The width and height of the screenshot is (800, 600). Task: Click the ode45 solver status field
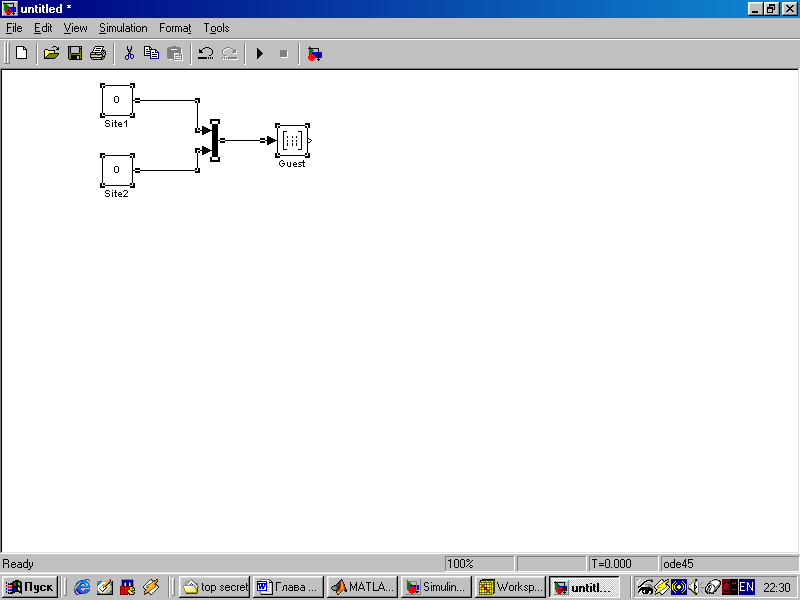click(x=729, y=564)
